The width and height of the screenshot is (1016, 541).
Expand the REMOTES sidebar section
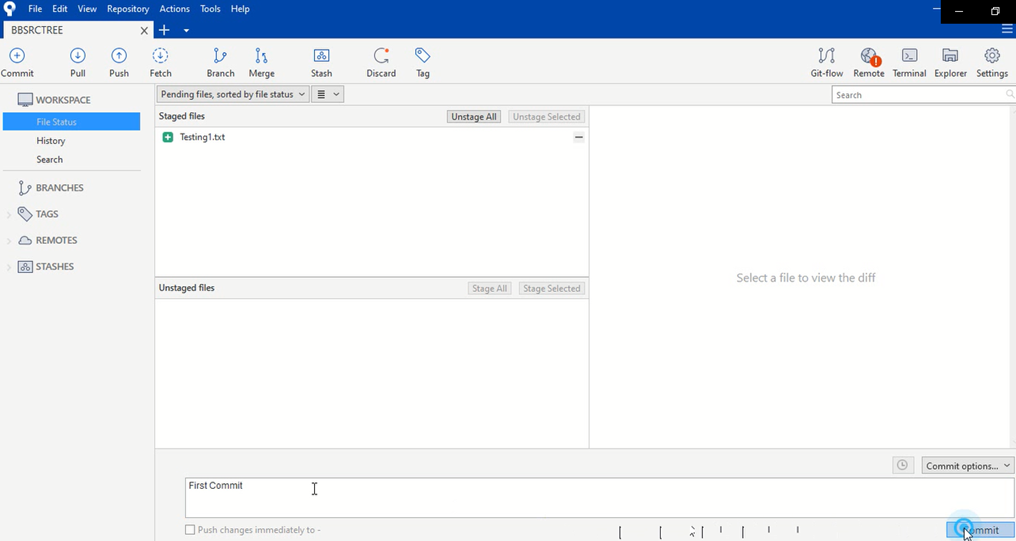pyautogui.click(x=10, y=241)
